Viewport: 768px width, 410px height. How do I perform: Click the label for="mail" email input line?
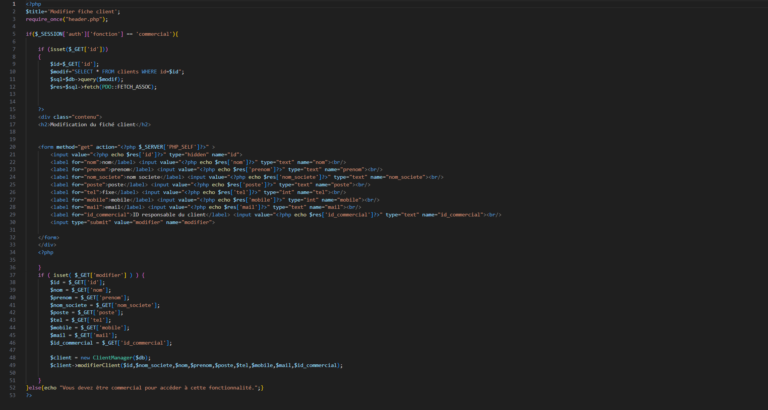click(206, 207)
